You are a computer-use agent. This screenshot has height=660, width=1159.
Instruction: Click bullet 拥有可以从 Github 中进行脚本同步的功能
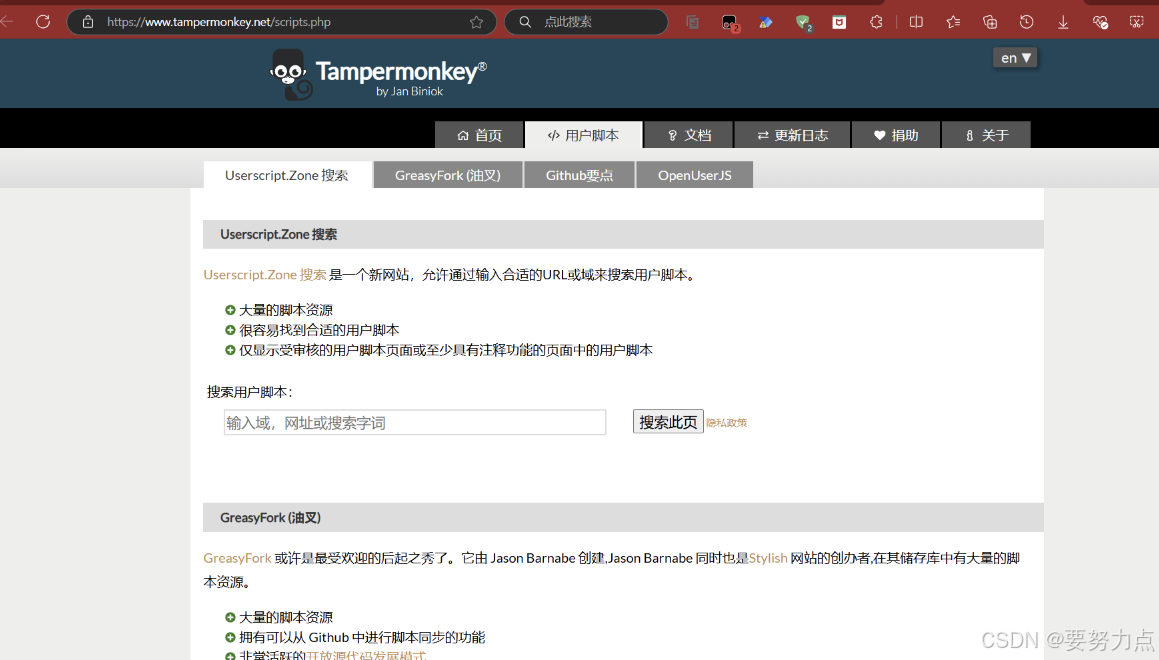[362, 637]
